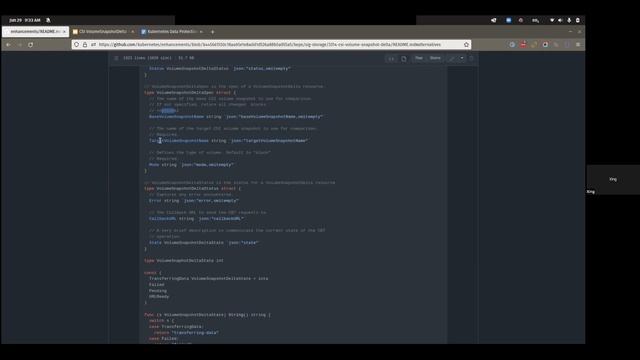This screenshot has height=360, width=640.
Task: Expand the edit options dropdown arrow
Action: (x=462, y=58)
